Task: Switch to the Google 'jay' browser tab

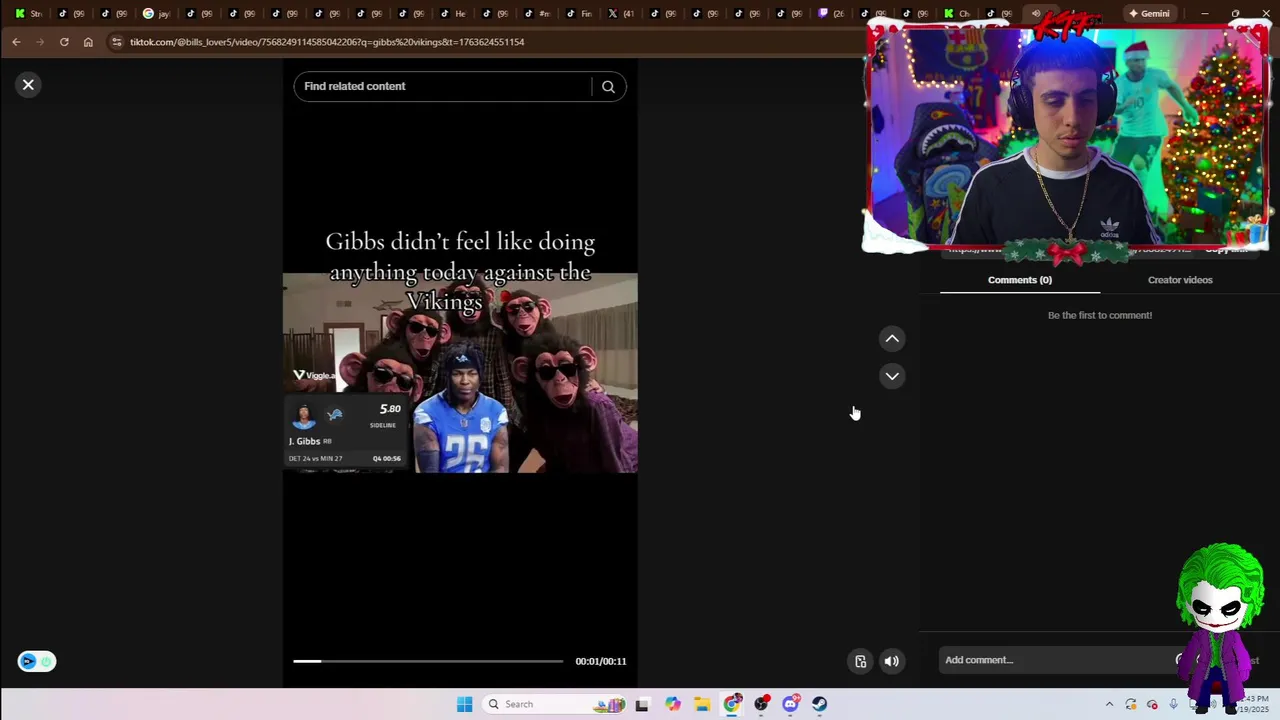Action: 156,13
